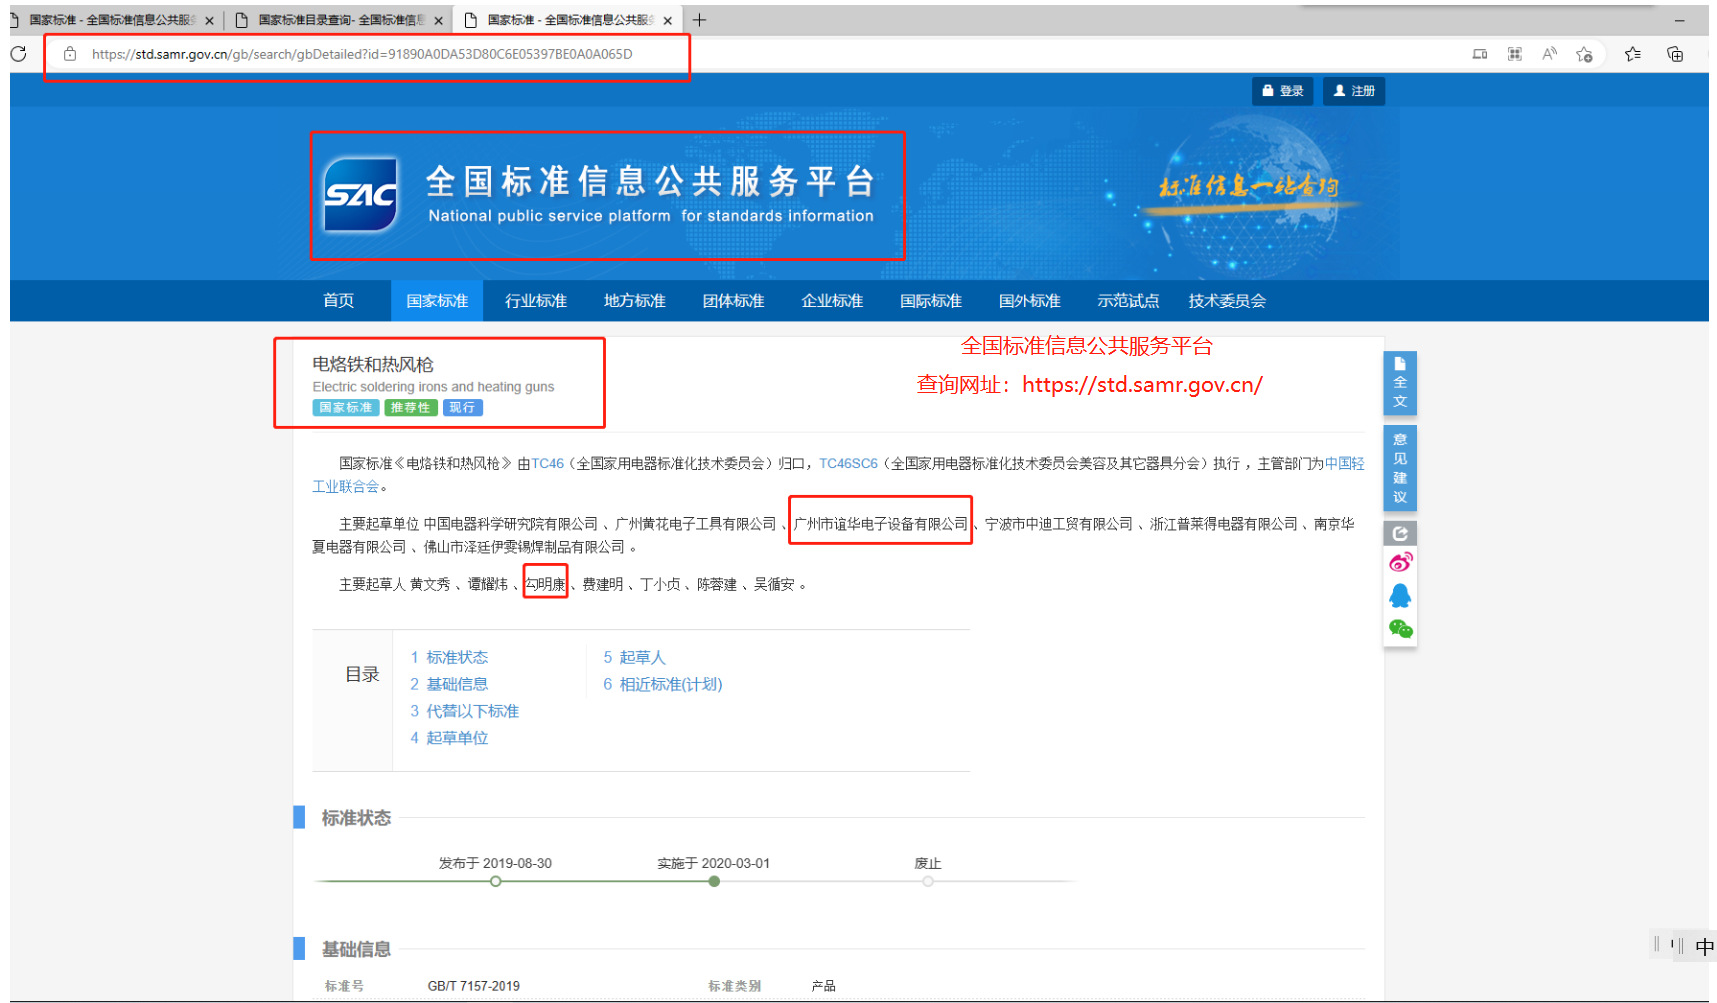The height and width of the screenshot is (1003, 1717).
Task: Share via WeChat icon
Action: 1400,629
